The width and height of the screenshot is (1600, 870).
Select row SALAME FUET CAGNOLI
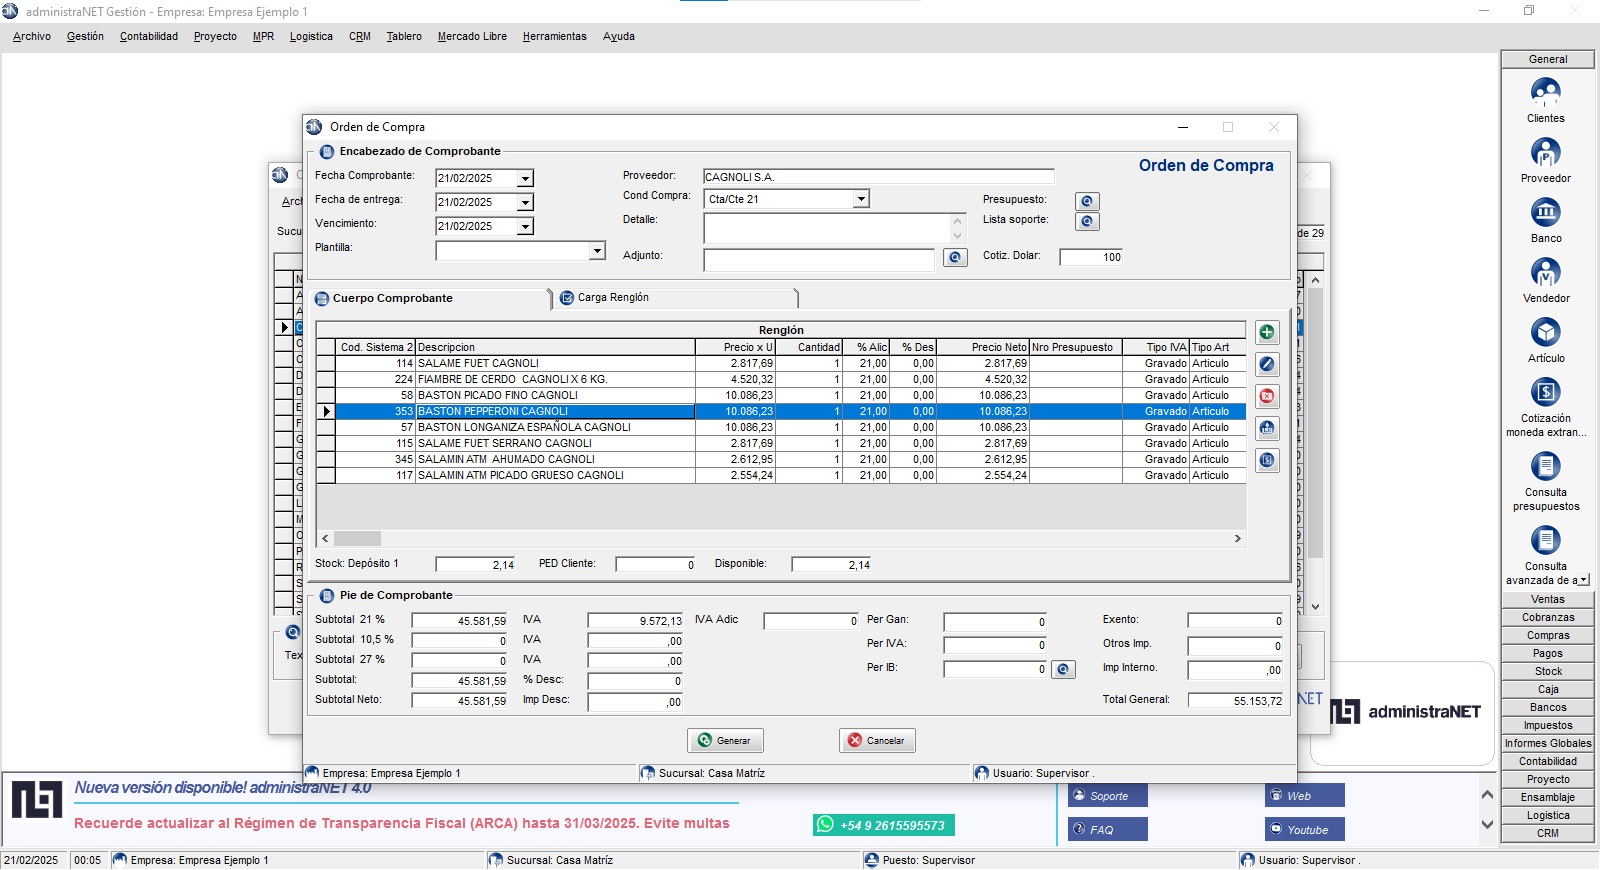[x=781, y=363]
